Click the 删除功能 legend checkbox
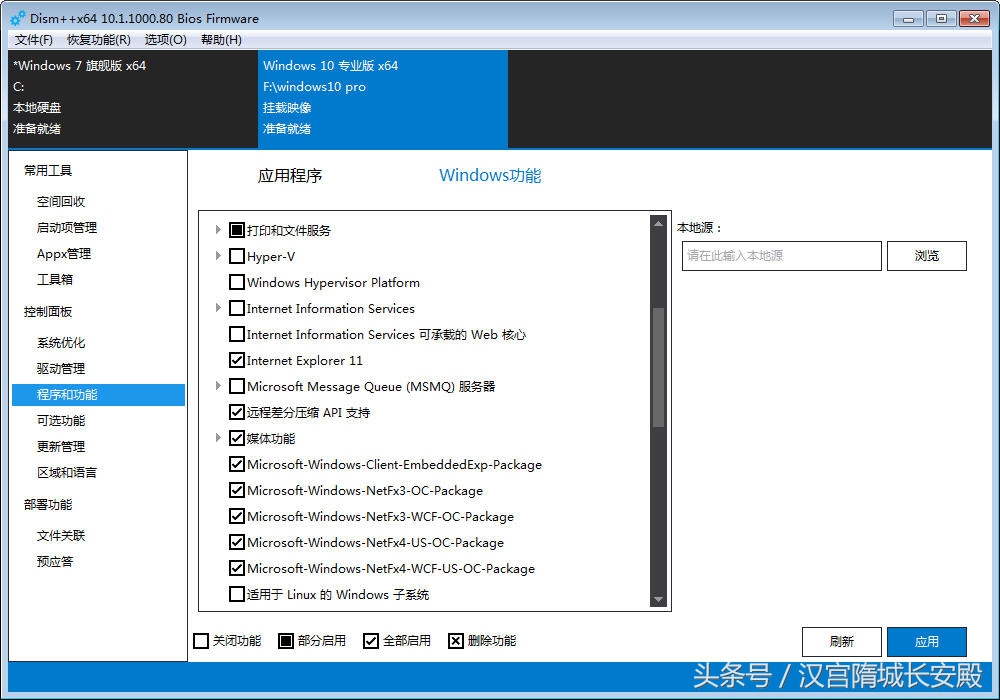The image size is (1000, 700). [x=455, y=641]
